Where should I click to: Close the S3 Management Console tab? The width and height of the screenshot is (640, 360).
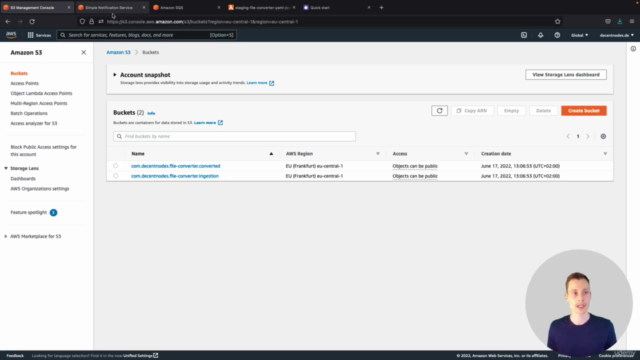tap(69, 7)
